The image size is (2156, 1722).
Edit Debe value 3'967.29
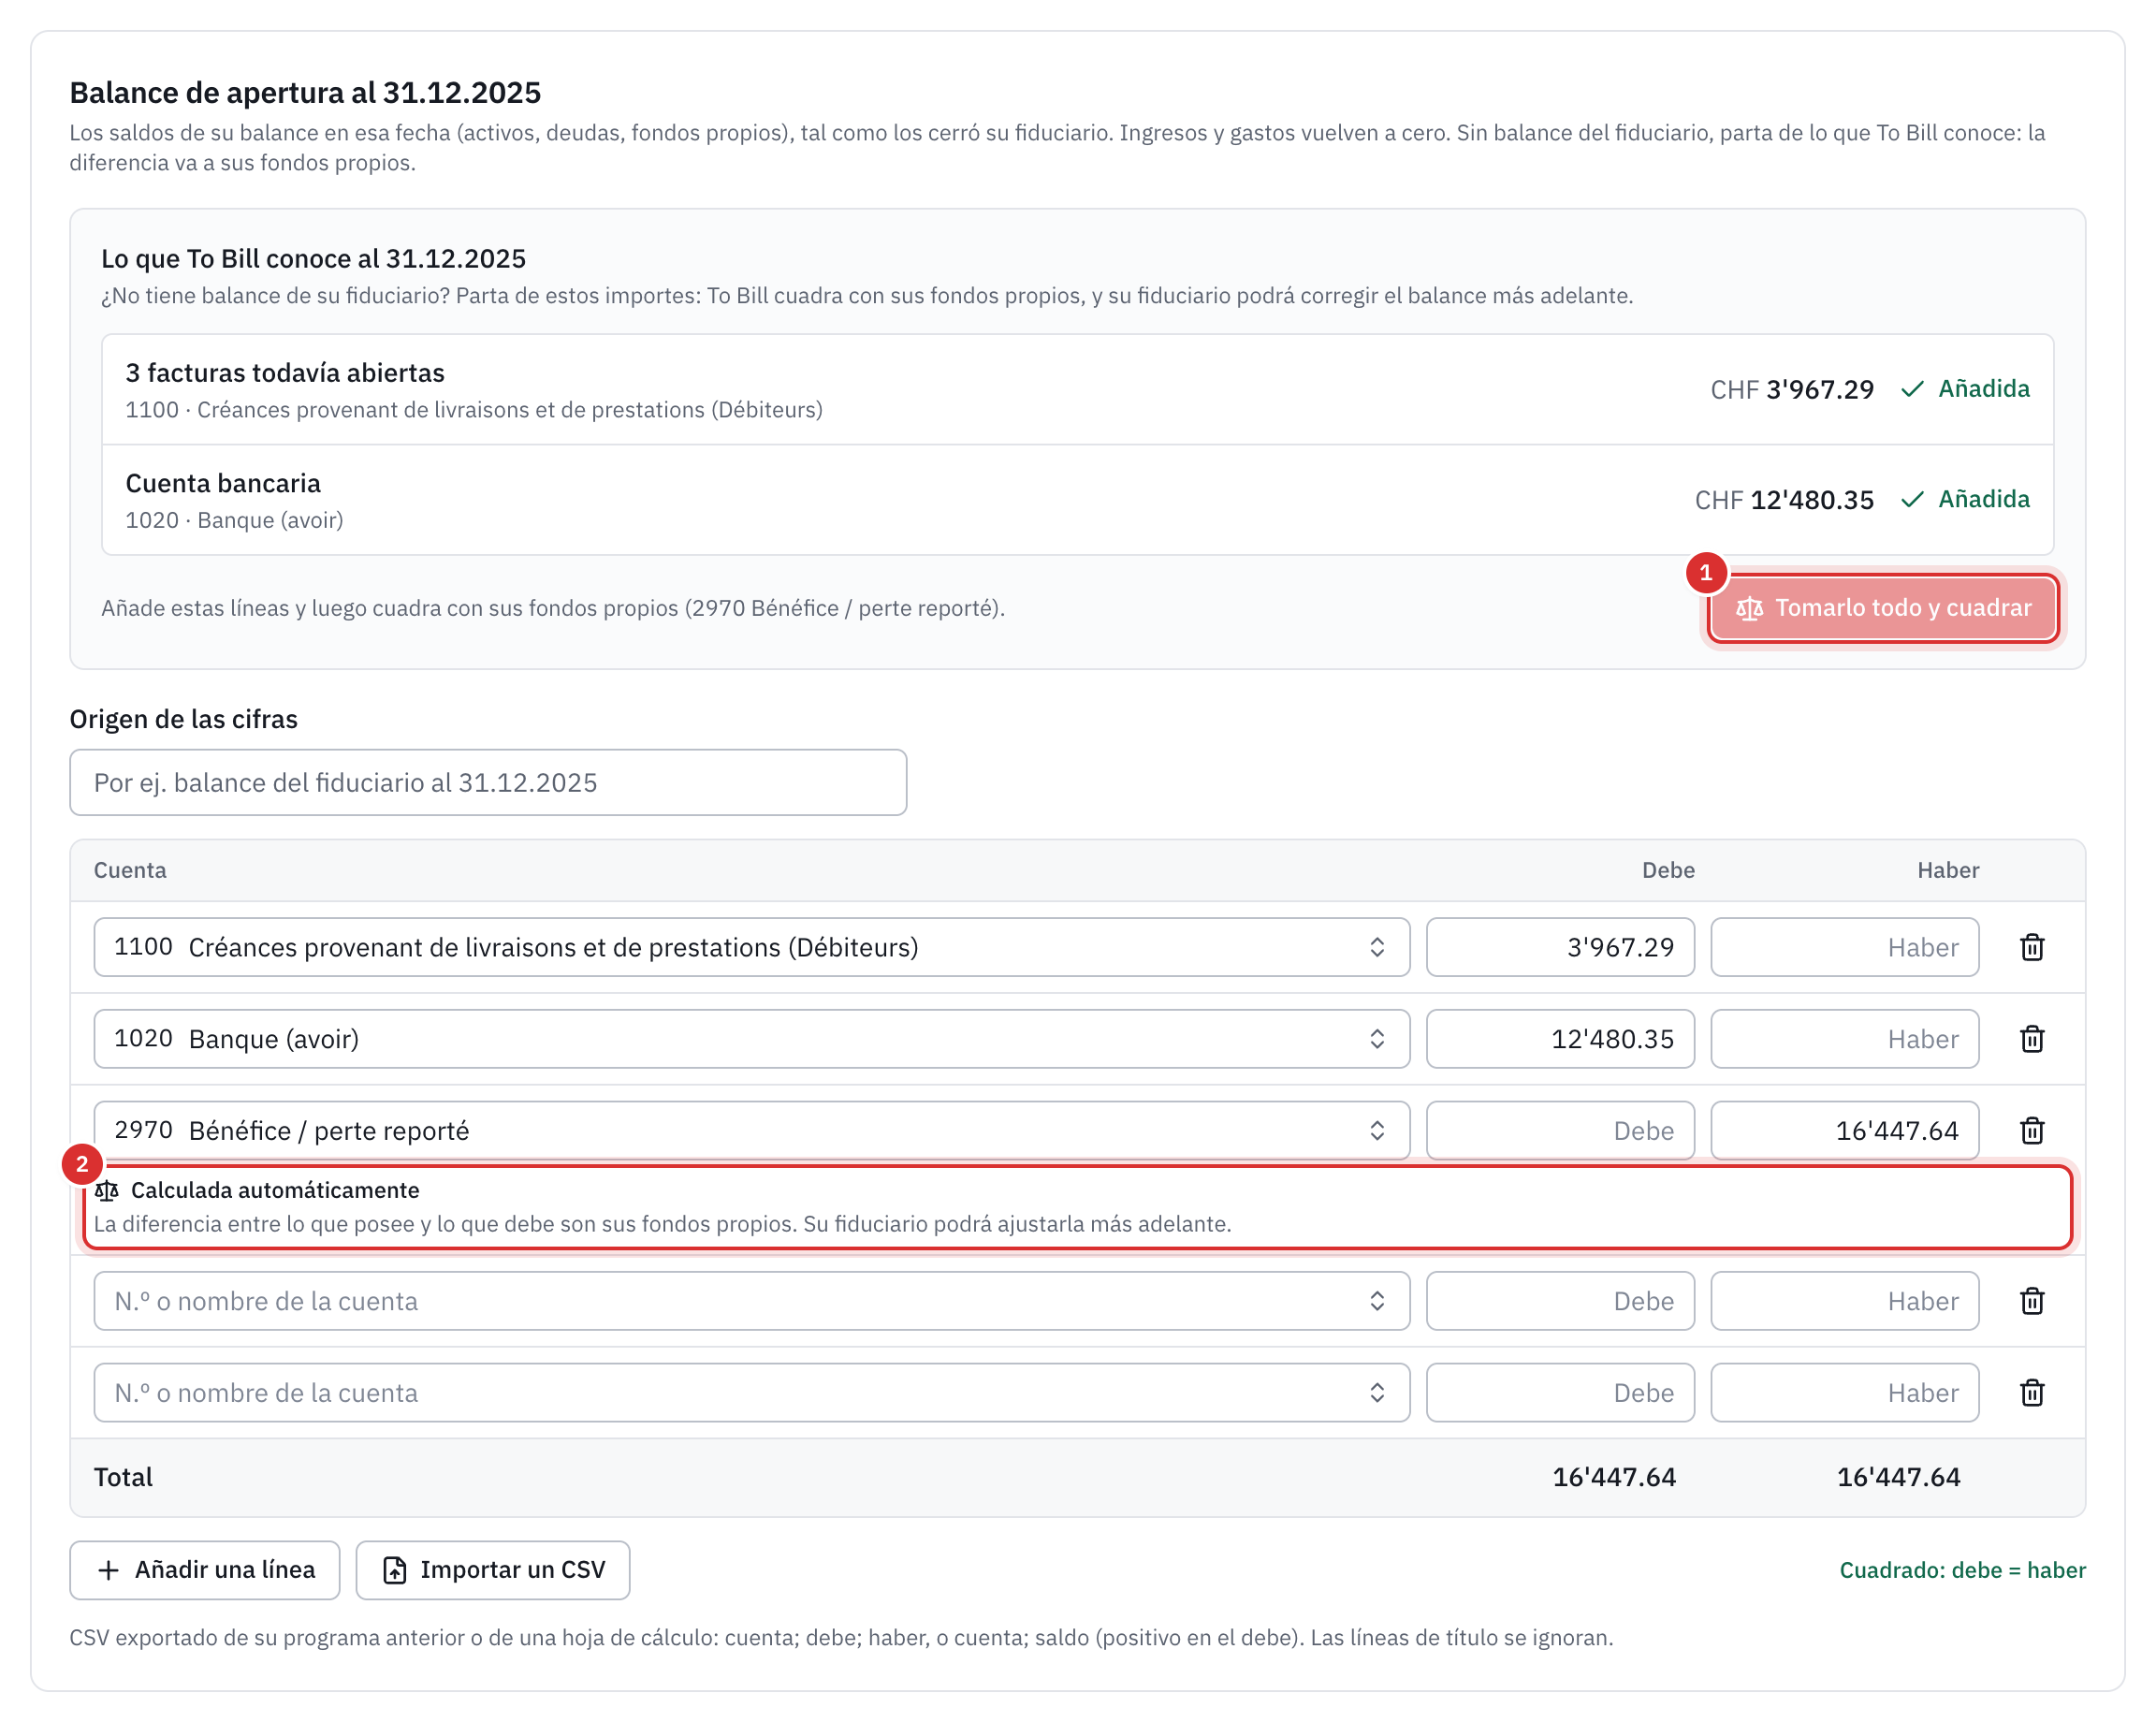click(1560, 947)
